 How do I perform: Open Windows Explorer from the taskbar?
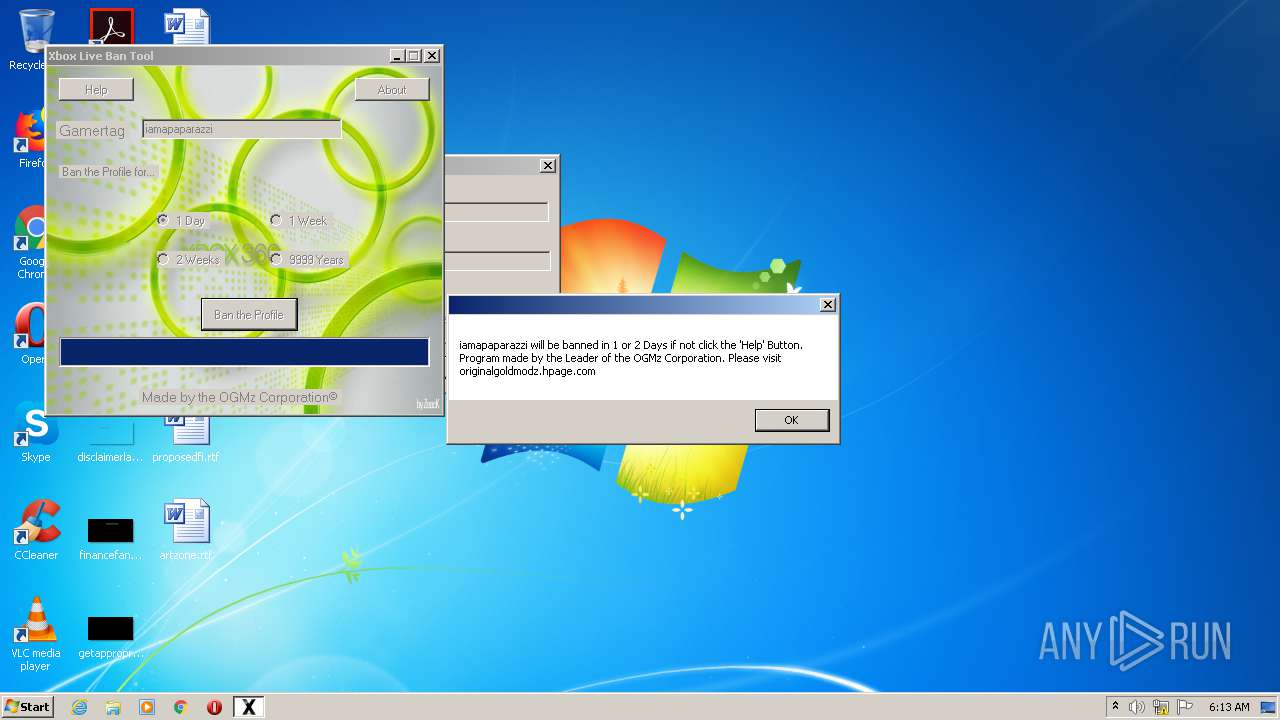(113, 707)
